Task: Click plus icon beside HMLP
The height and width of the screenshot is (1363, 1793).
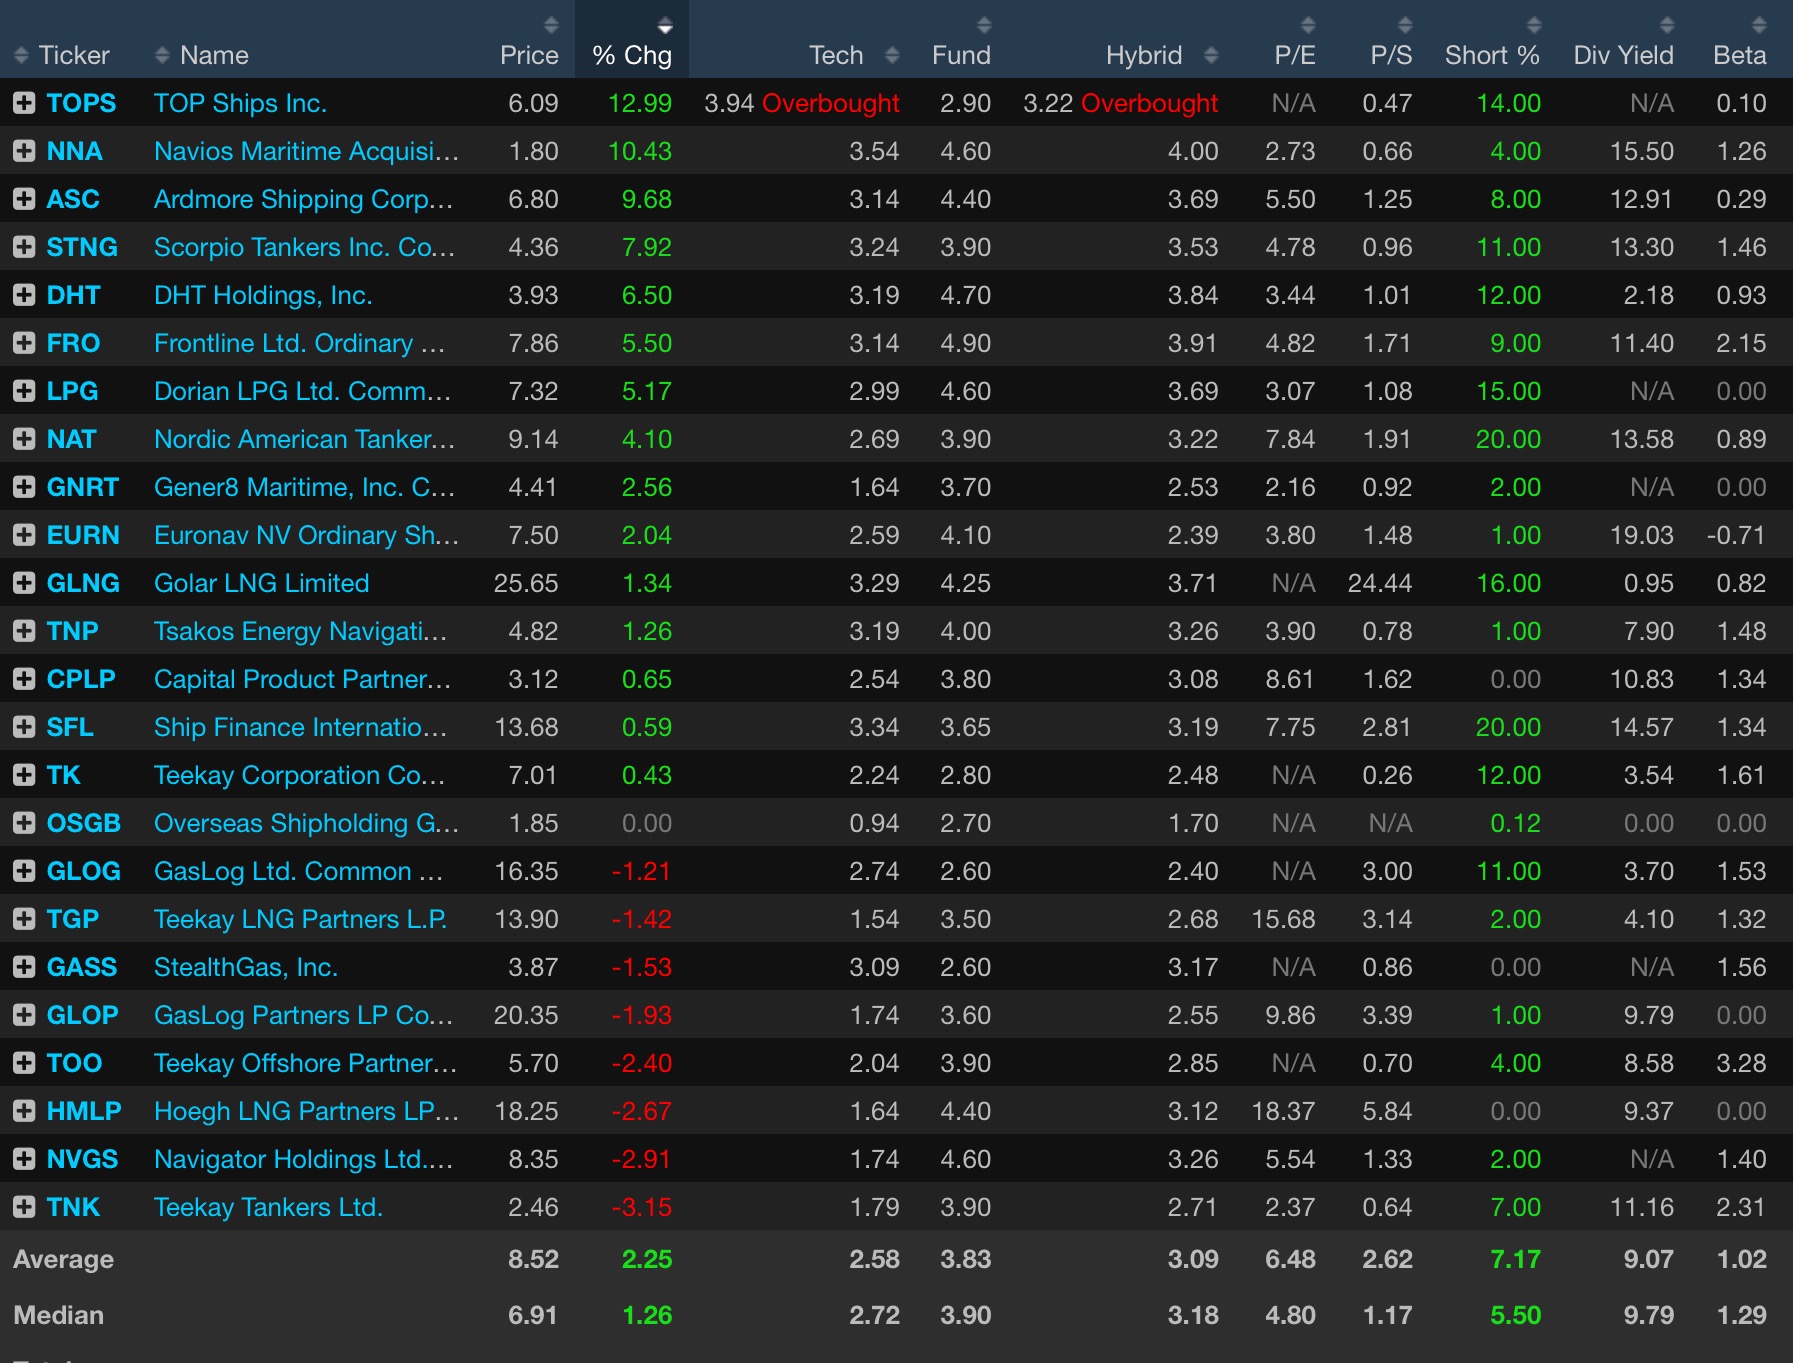Action: tap(24, 1111)
